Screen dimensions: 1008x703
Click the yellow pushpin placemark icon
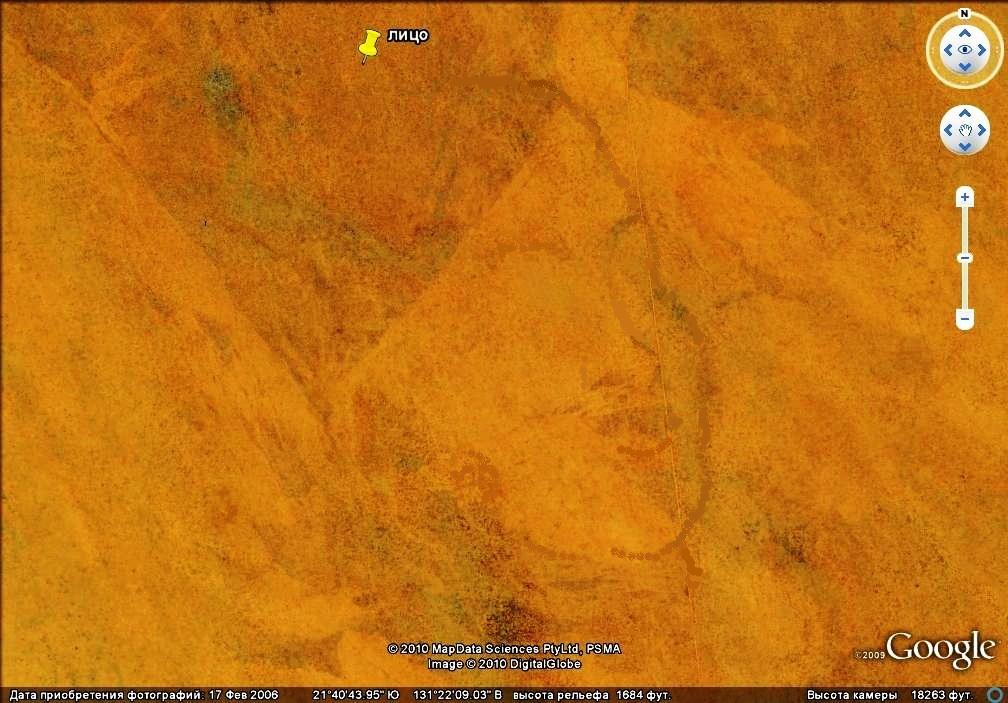click(369, 45)
